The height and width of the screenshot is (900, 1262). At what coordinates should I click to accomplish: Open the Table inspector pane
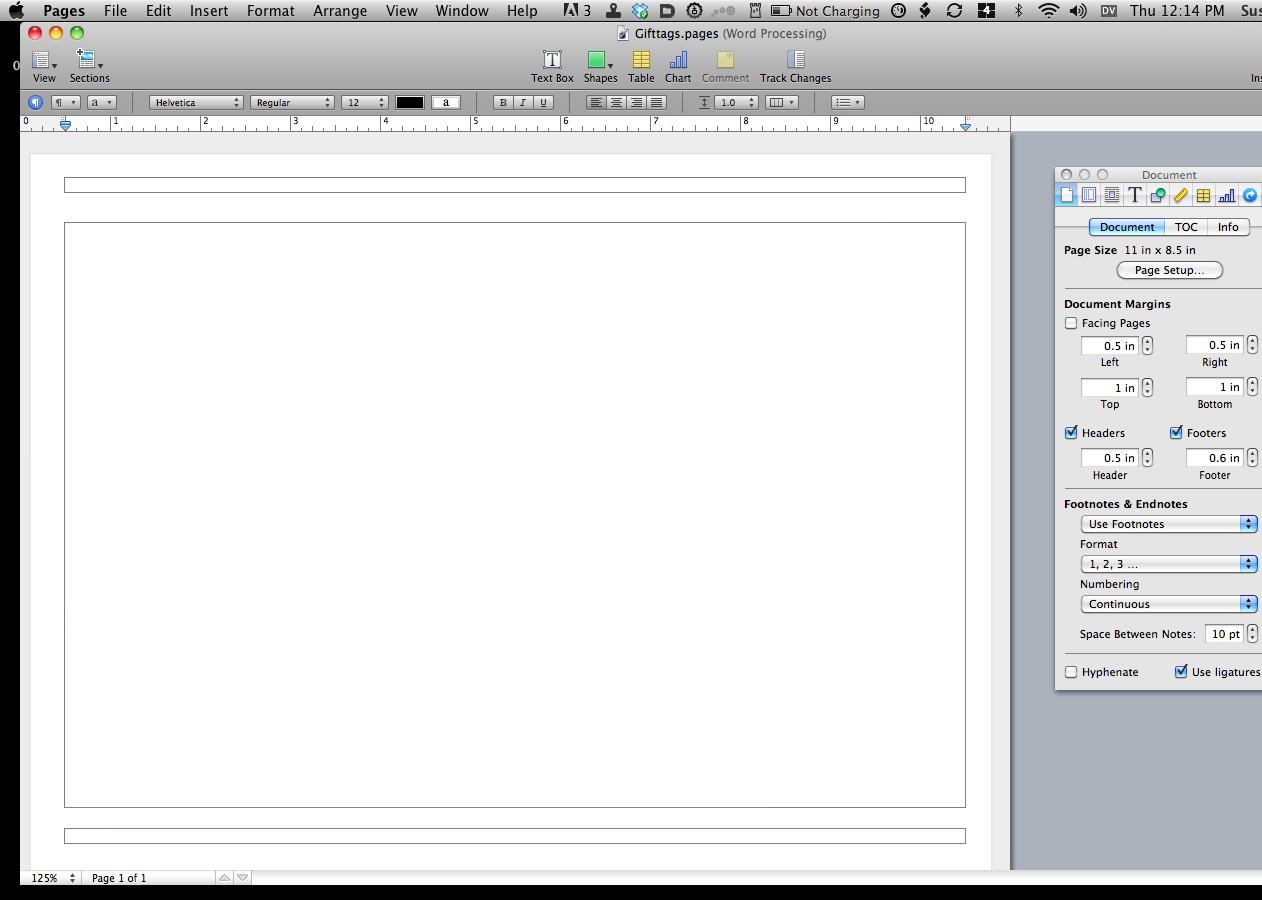pyautogui.click(x=1204, y=195)
